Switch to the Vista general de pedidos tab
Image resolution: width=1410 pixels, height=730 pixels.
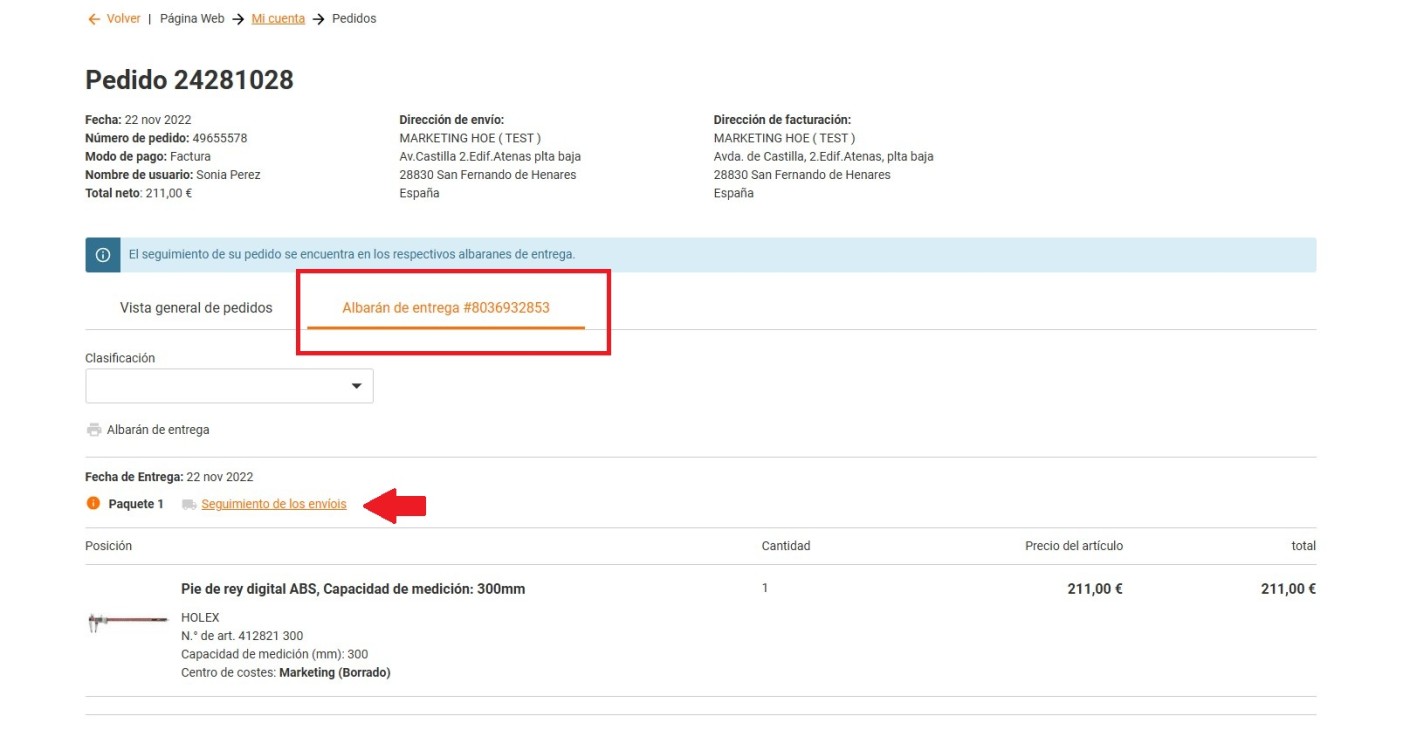point(196,308)
